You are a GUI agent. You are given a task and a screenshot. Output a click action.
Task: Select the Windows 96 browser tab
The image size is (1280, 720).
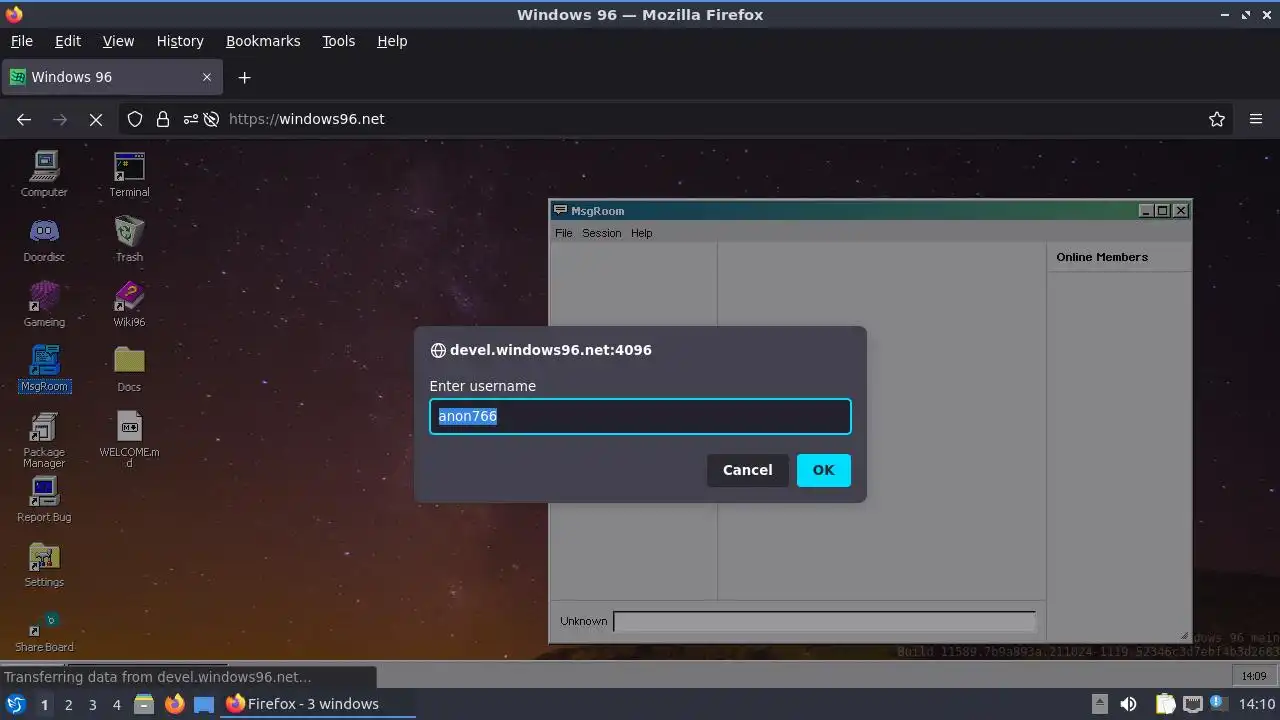pyautogui.click(x=112, y=77)
